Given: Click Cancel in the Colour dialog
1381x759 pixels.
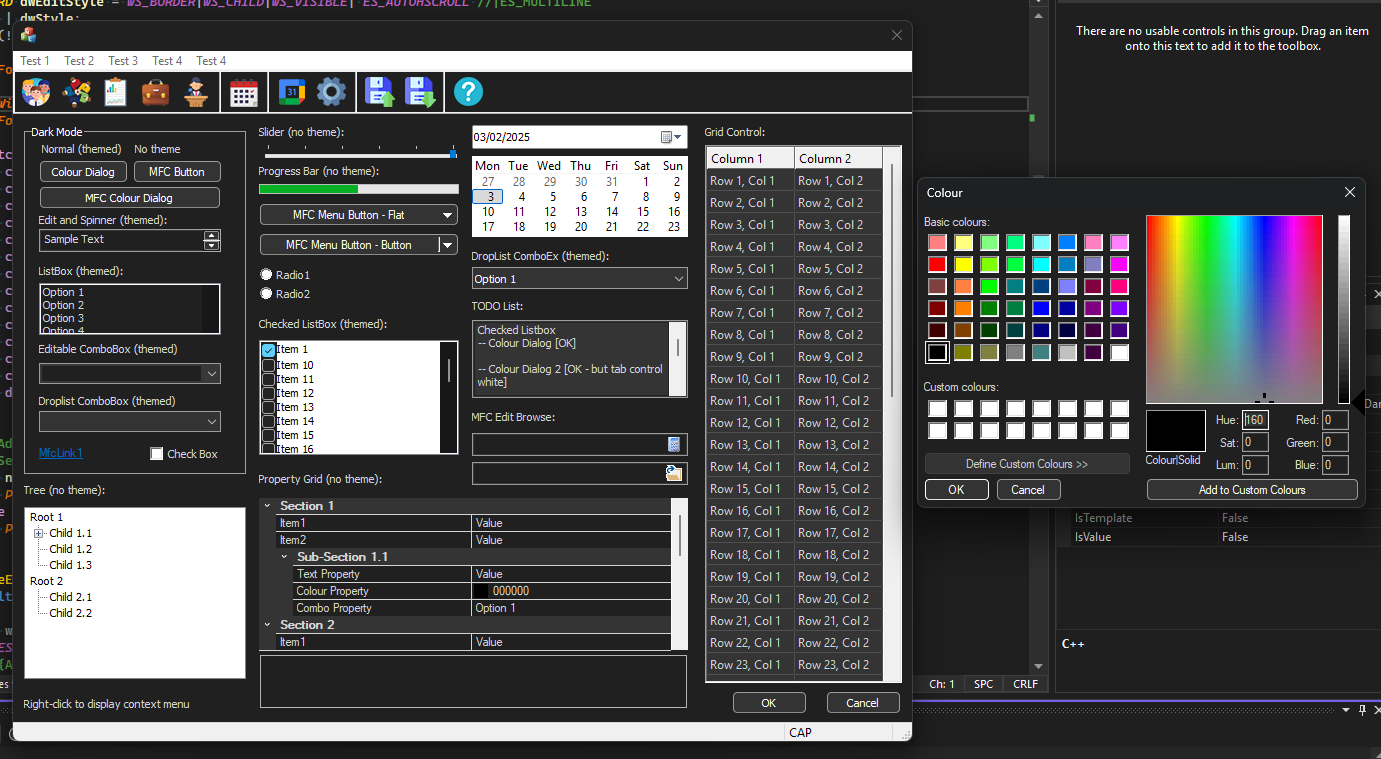Looking at the screenshot, I should click(x=1028, y=490).
